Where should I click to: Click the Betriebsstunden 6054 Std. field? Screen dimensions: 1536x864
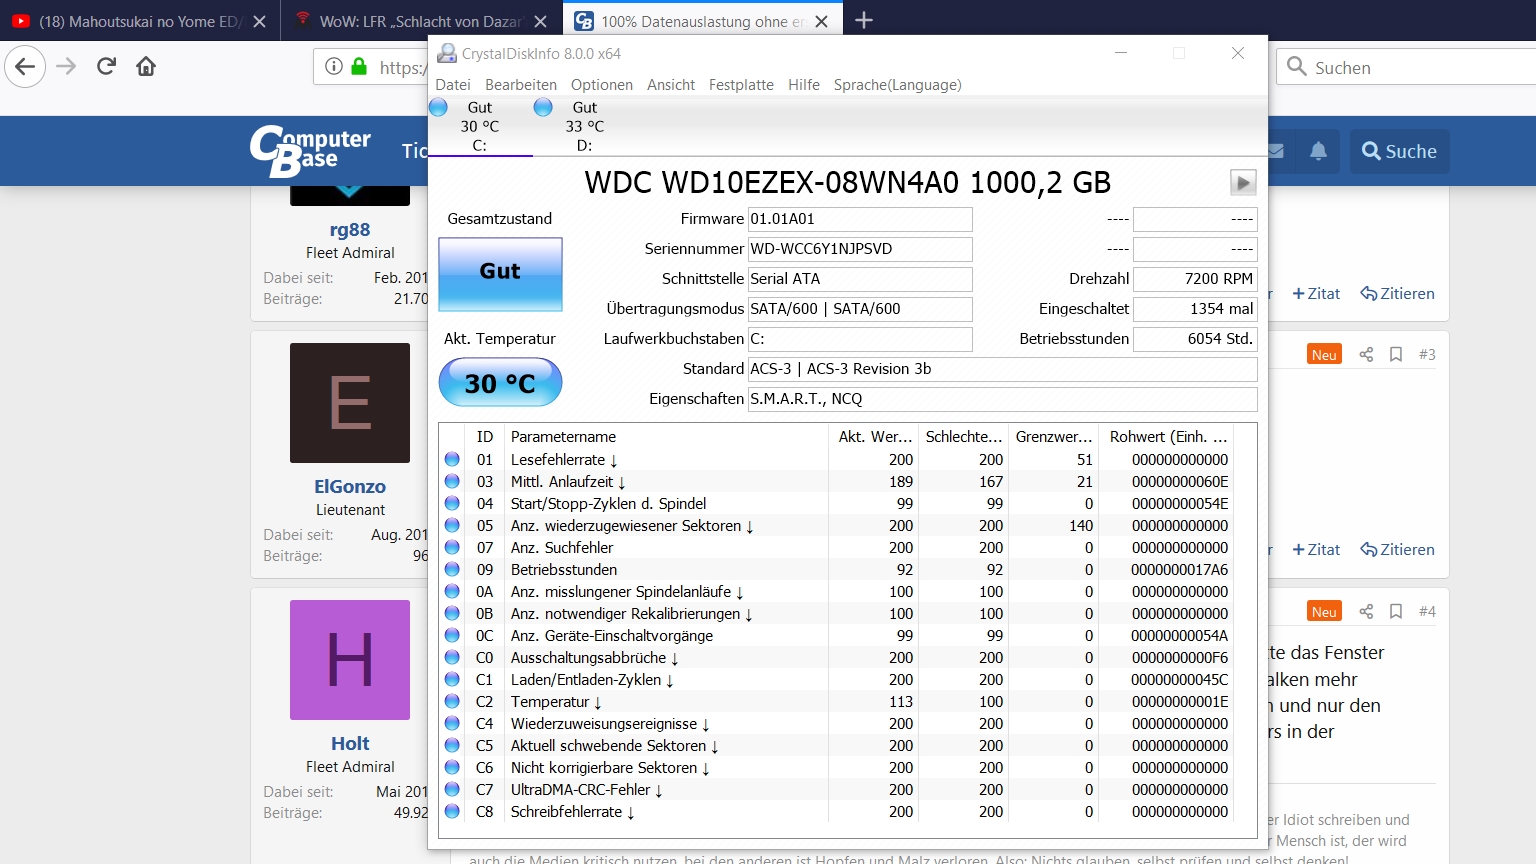(1195, 339)
